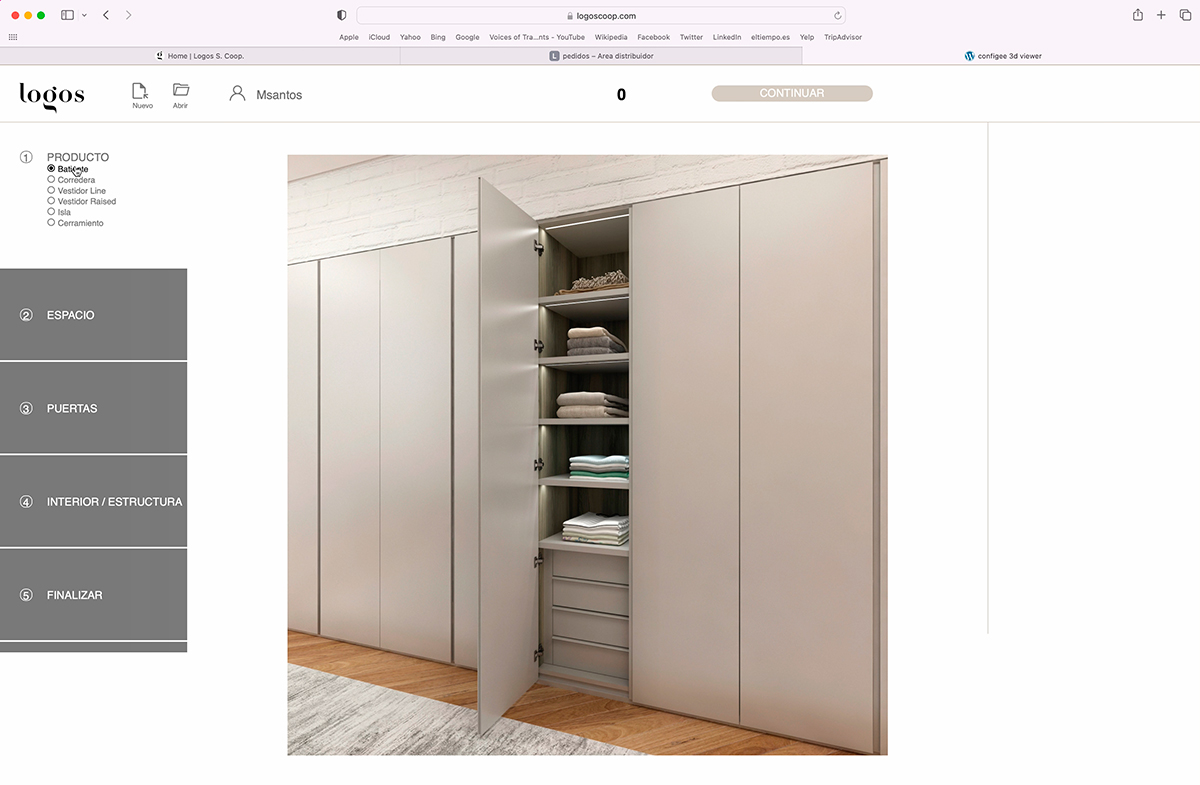Viewport: 1200px width, 785px height.
Task: Select the Batiente product option
Action: pyautogui.click(x=68, y=169)
